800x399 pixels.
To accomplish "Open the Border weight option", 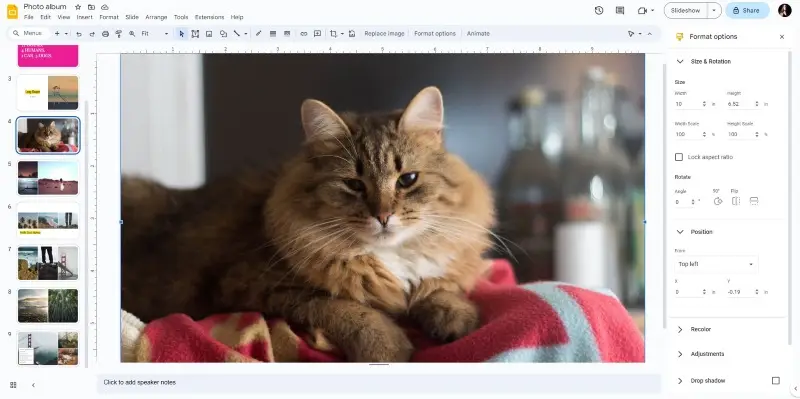I will [273, 34].
